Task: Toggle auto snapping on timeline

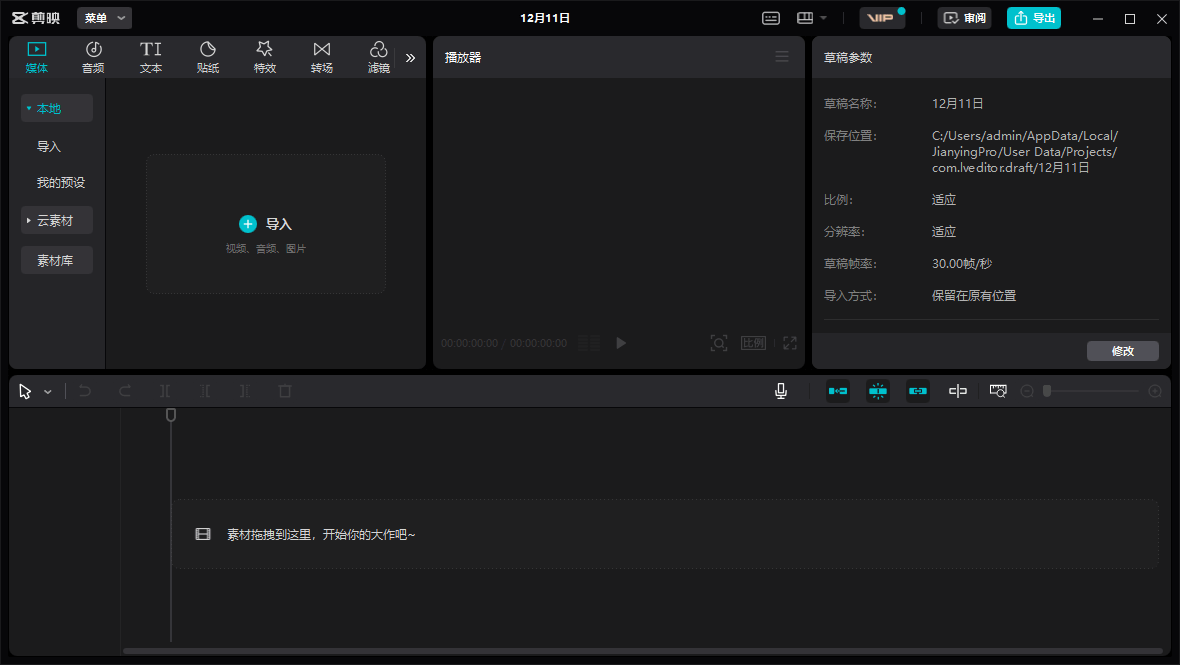Action: tap(877, 391)
